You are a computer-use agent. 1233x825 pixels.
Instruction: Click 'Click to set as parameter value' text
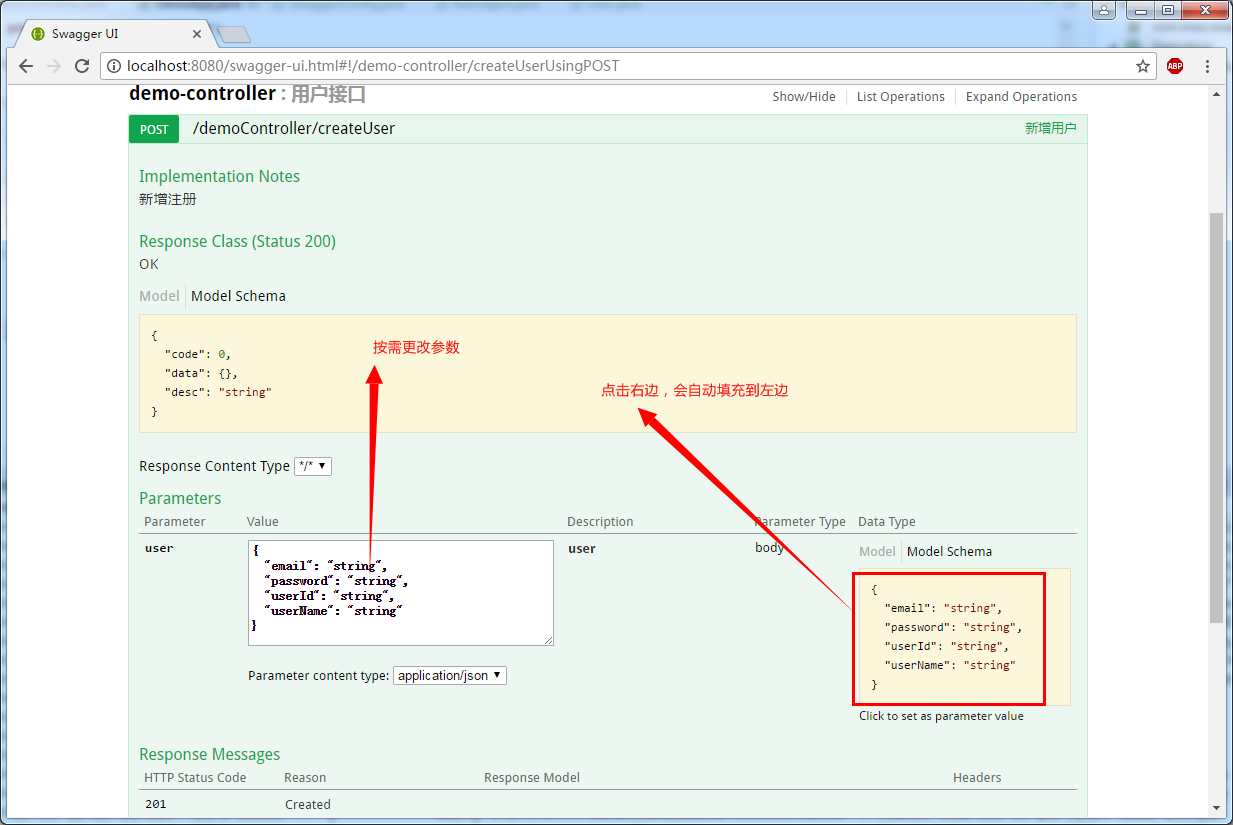[941, 716]
